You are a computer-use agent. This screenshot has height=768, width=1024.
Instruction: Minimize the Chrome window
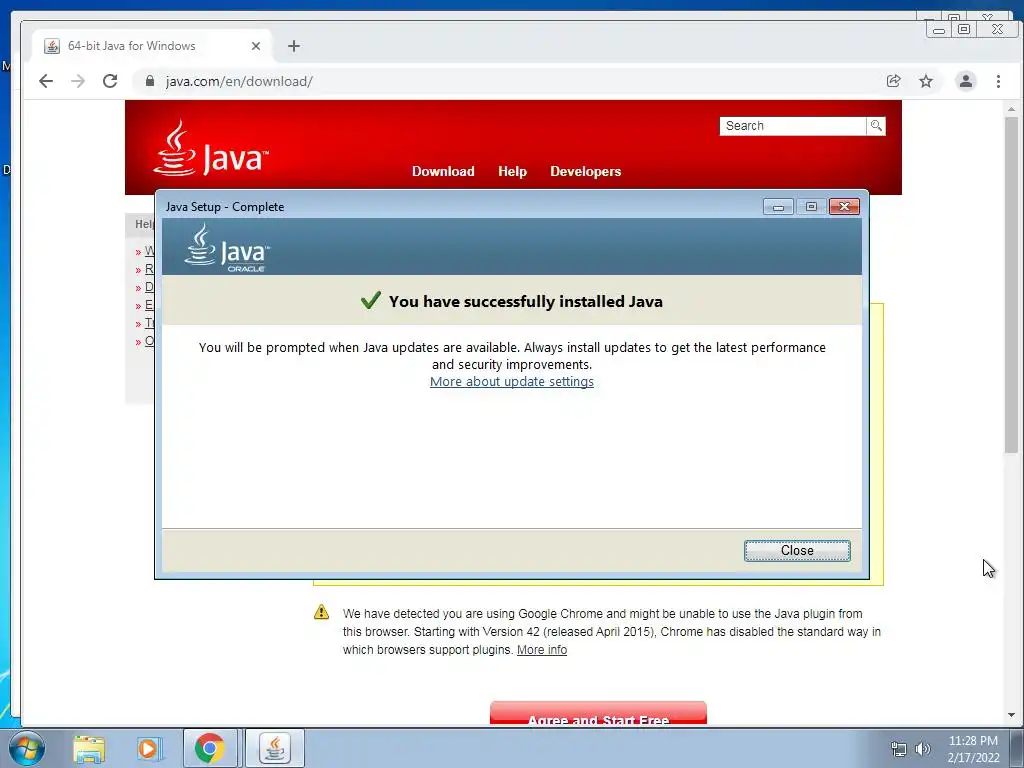point(939,29)
